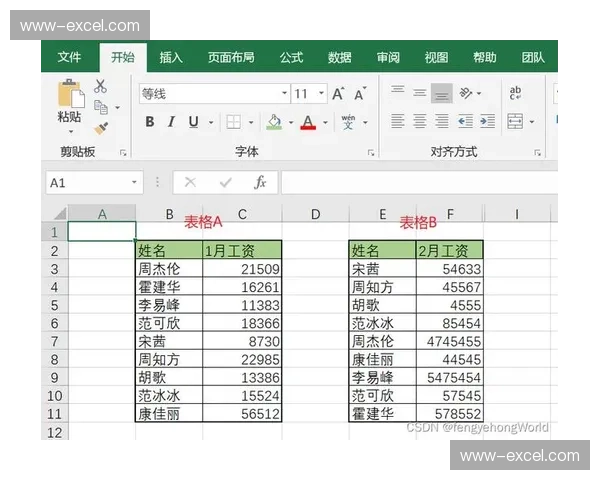Switch to the 帮助 (Help) tab
The image size is (600, 480).
tap(484, 57)
